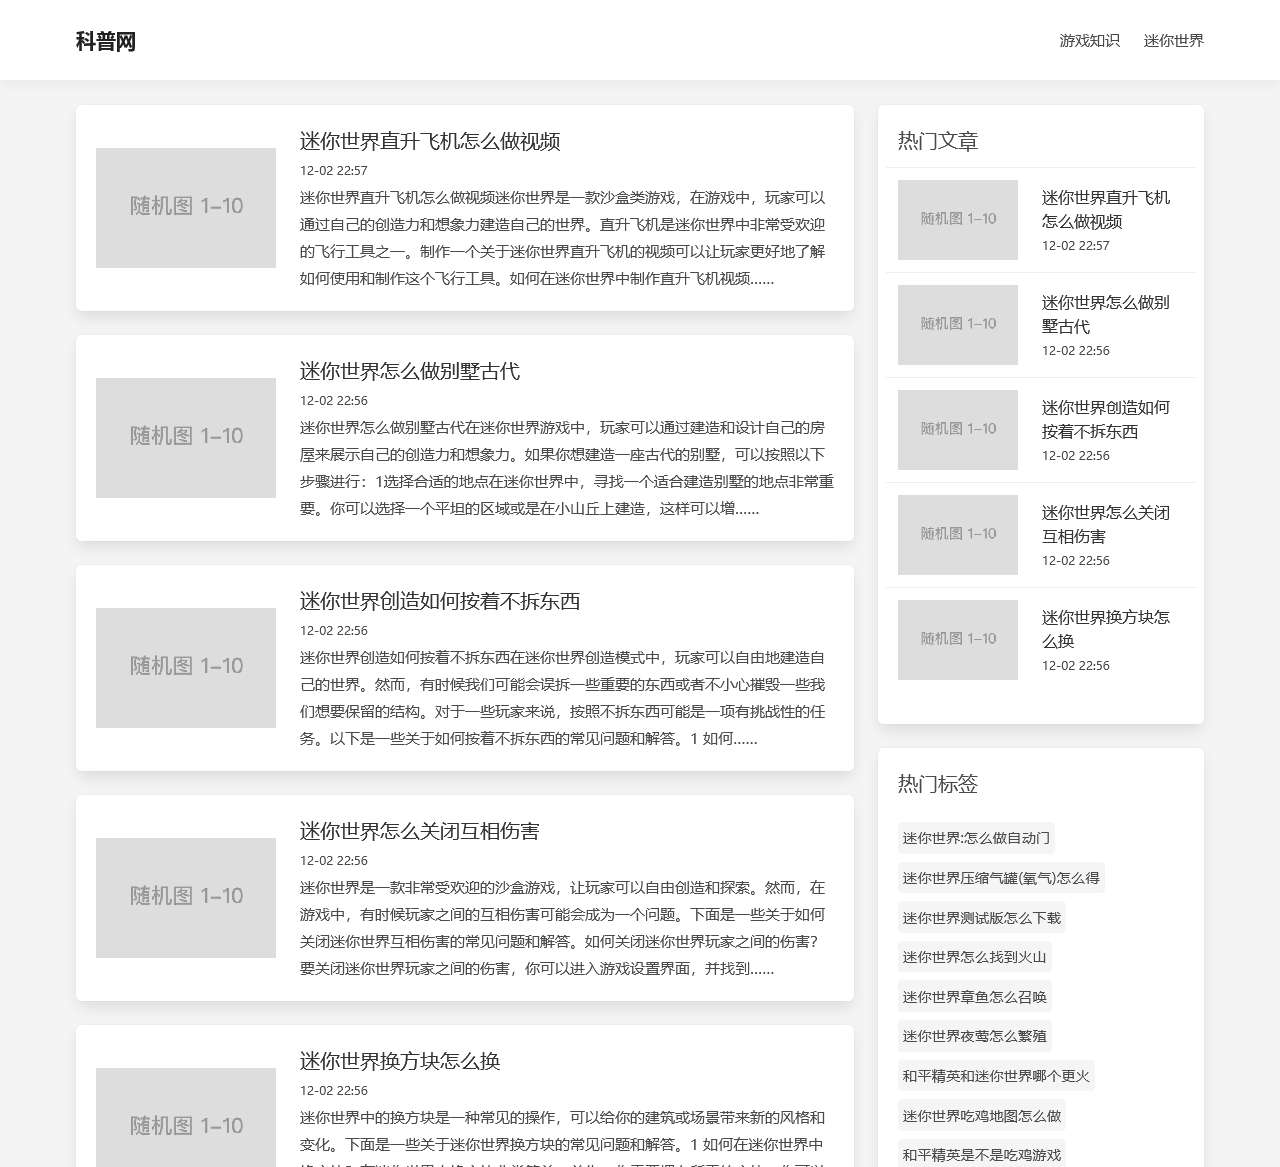The height and width of the screenshot is (1167, 1280).
Task: Click 热门文章 thumbnail for 迷你世界换方块怎么换
Action: (957, 640)
